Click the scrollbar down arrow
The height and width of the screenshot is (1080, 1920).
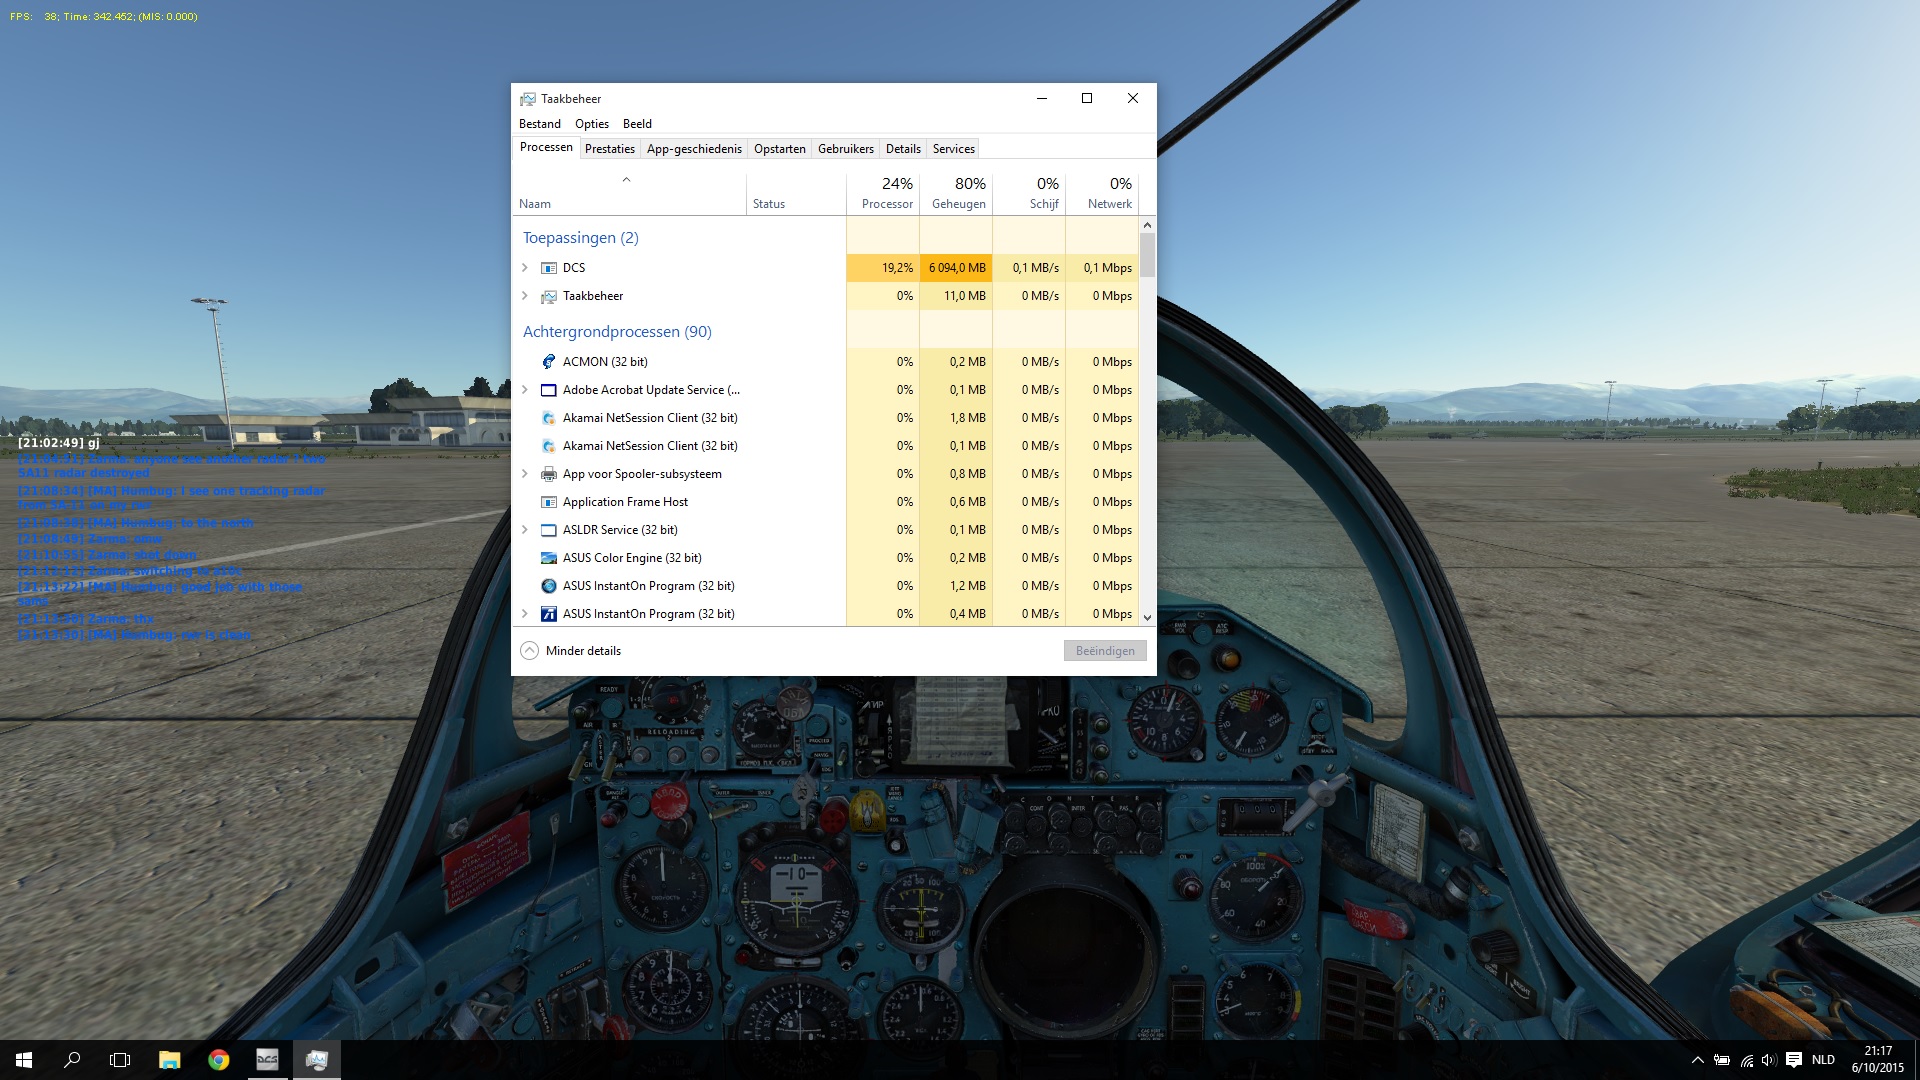[1147, 618]
